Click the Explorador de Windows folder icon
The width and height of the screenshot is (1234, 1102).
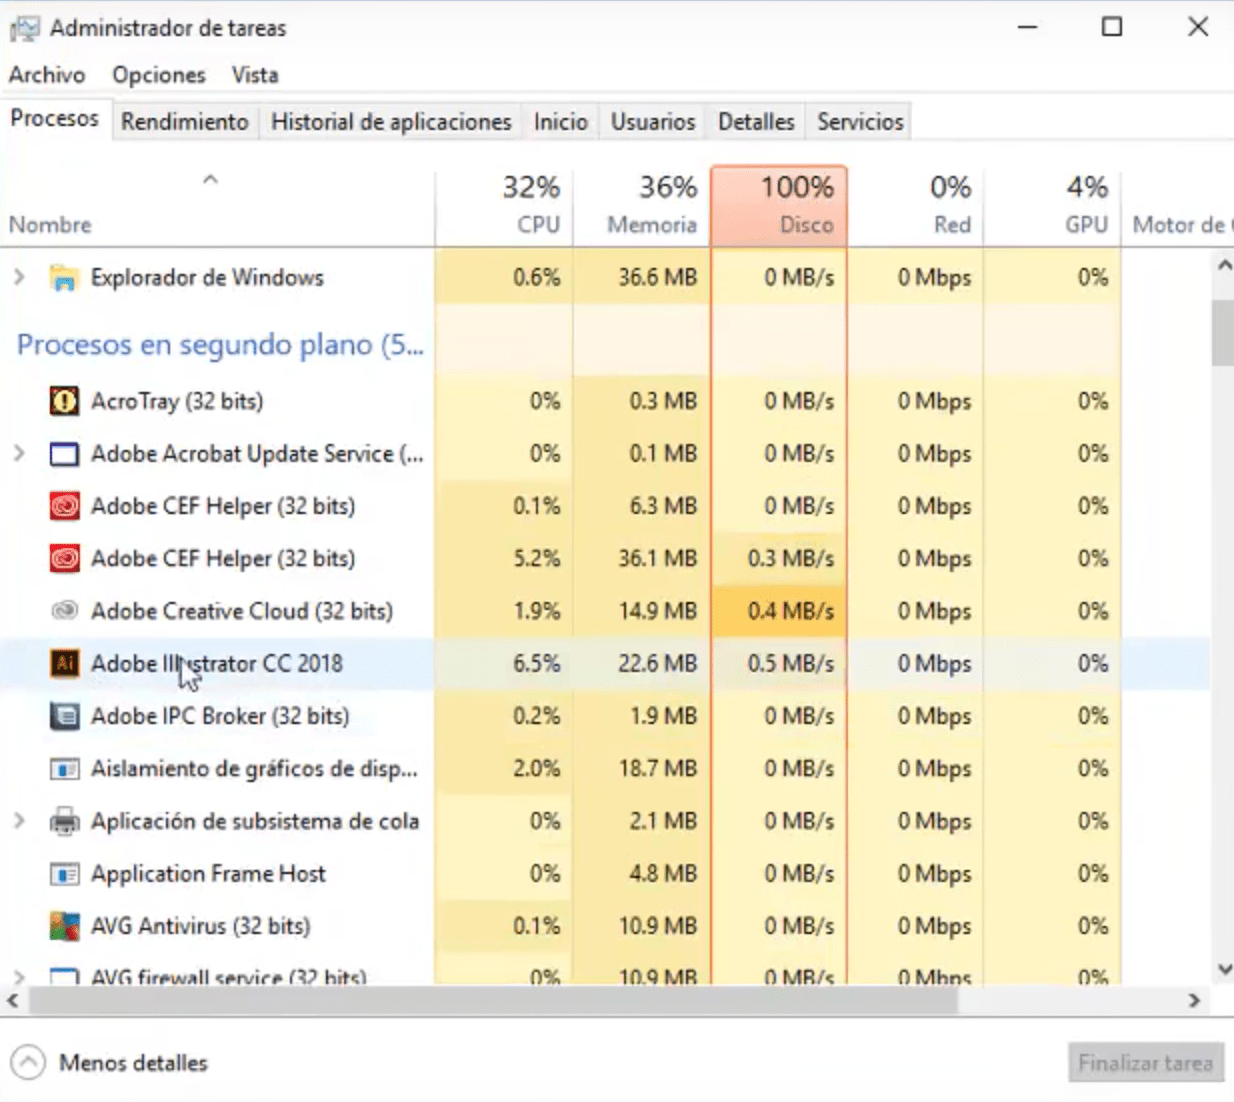click(64, 278)
